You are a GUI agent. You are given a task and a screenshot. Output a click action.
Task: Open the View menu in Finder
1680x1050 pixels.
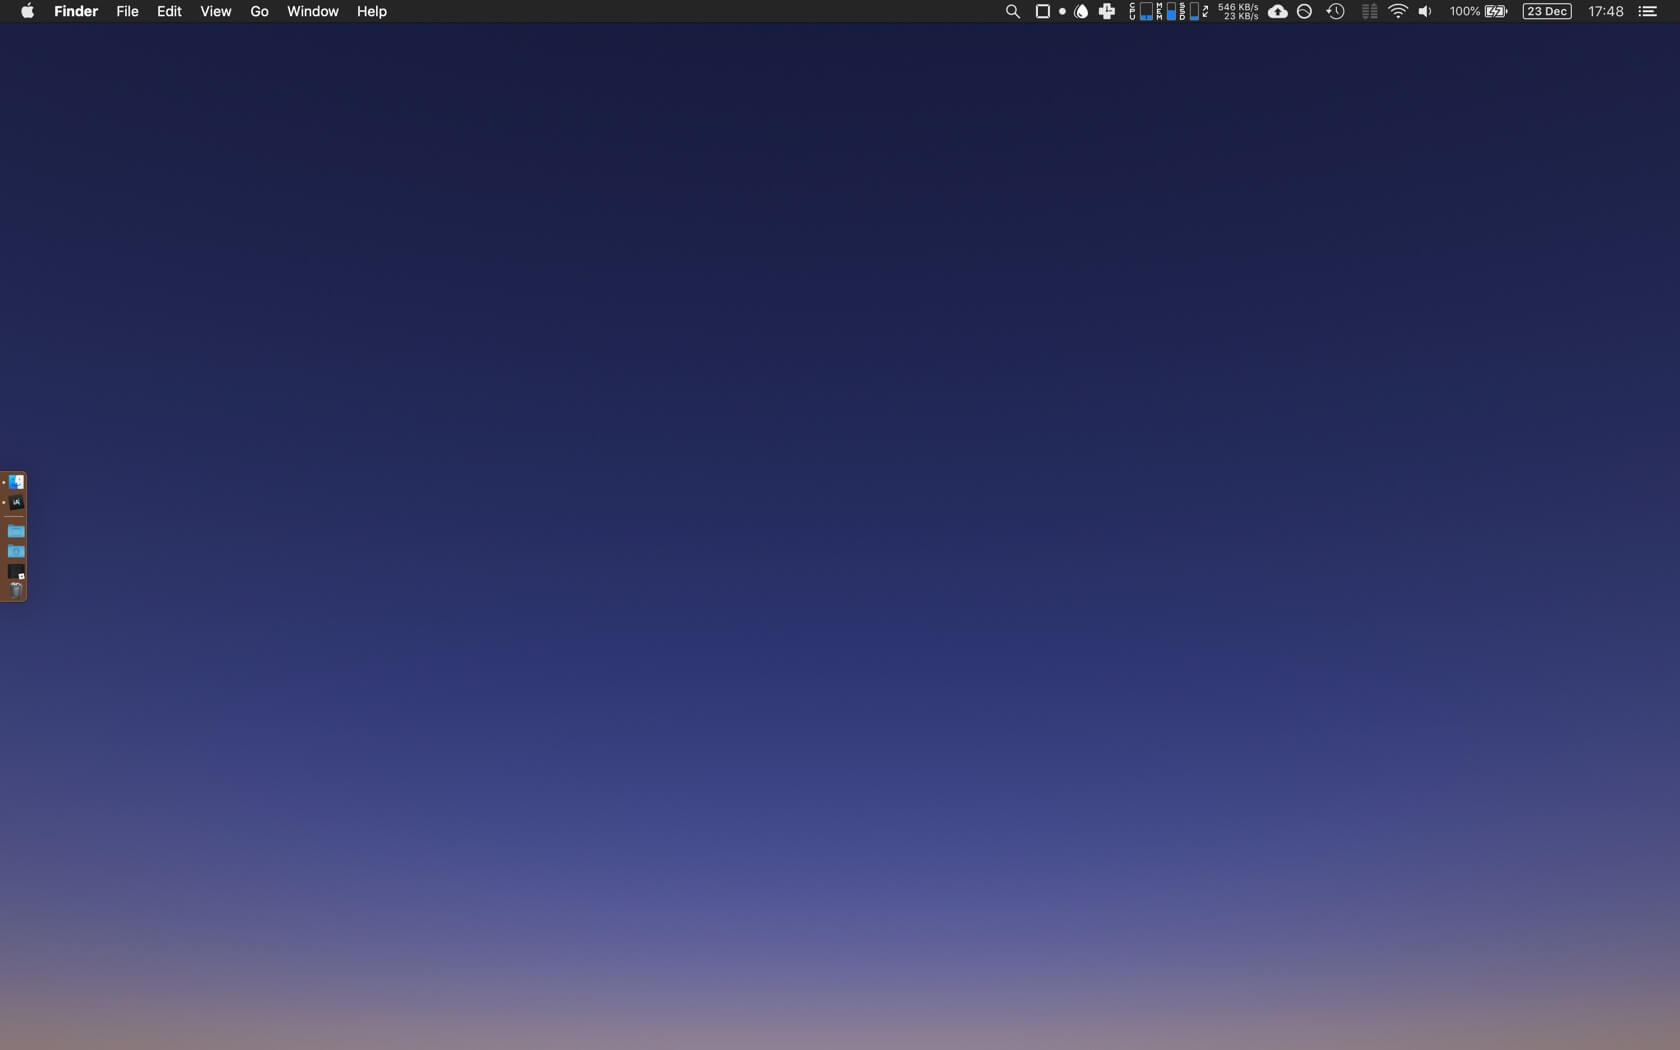pos(215,12)
